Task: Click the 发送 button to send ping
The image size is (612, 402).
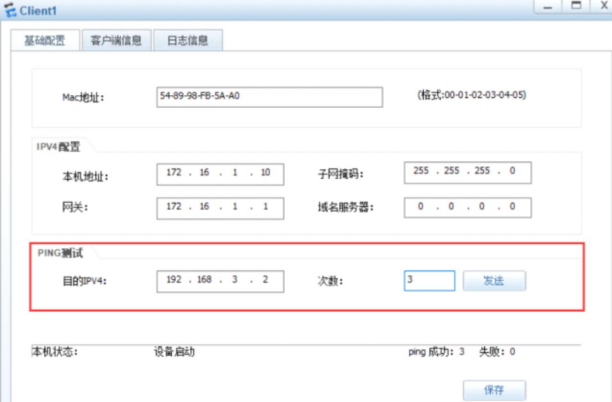Action: (494, 281)
